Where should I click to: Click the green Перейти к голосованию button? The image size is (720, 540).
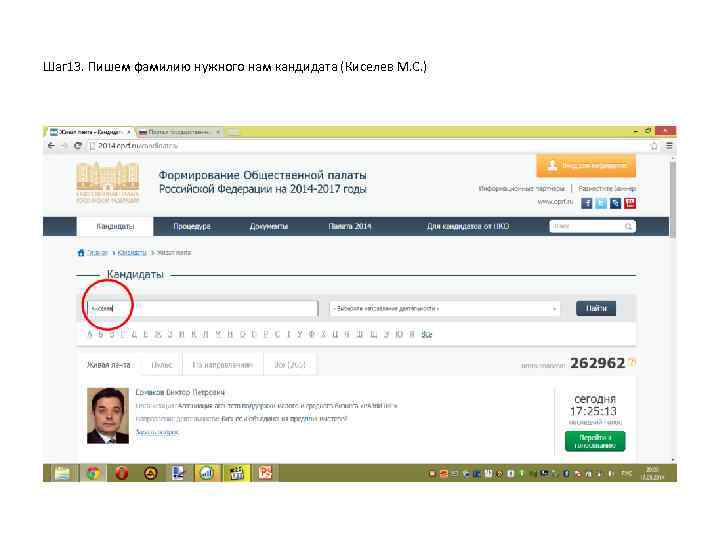click(x=595, y=441)
